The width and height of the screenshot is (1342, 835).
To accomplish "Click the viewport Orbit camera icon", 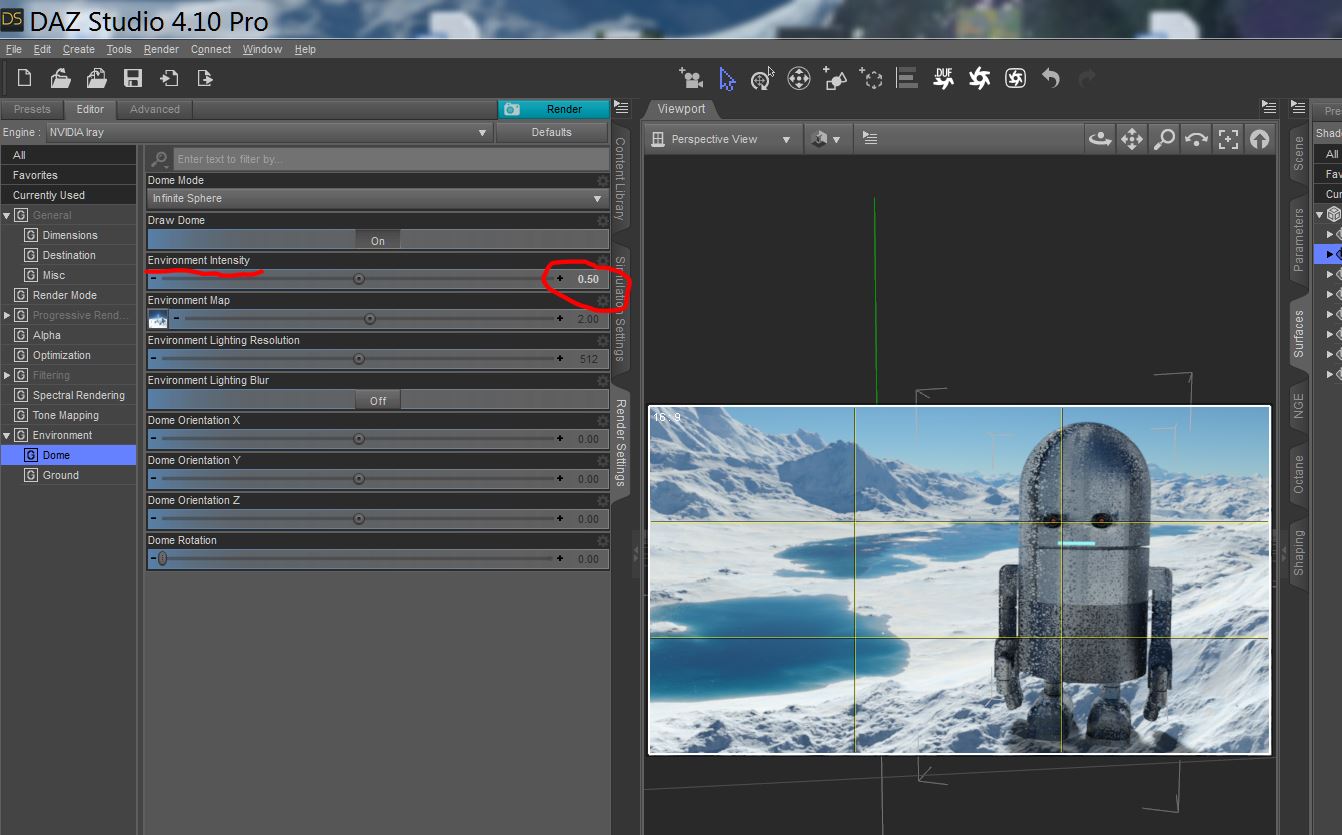I will (1100, 139).
